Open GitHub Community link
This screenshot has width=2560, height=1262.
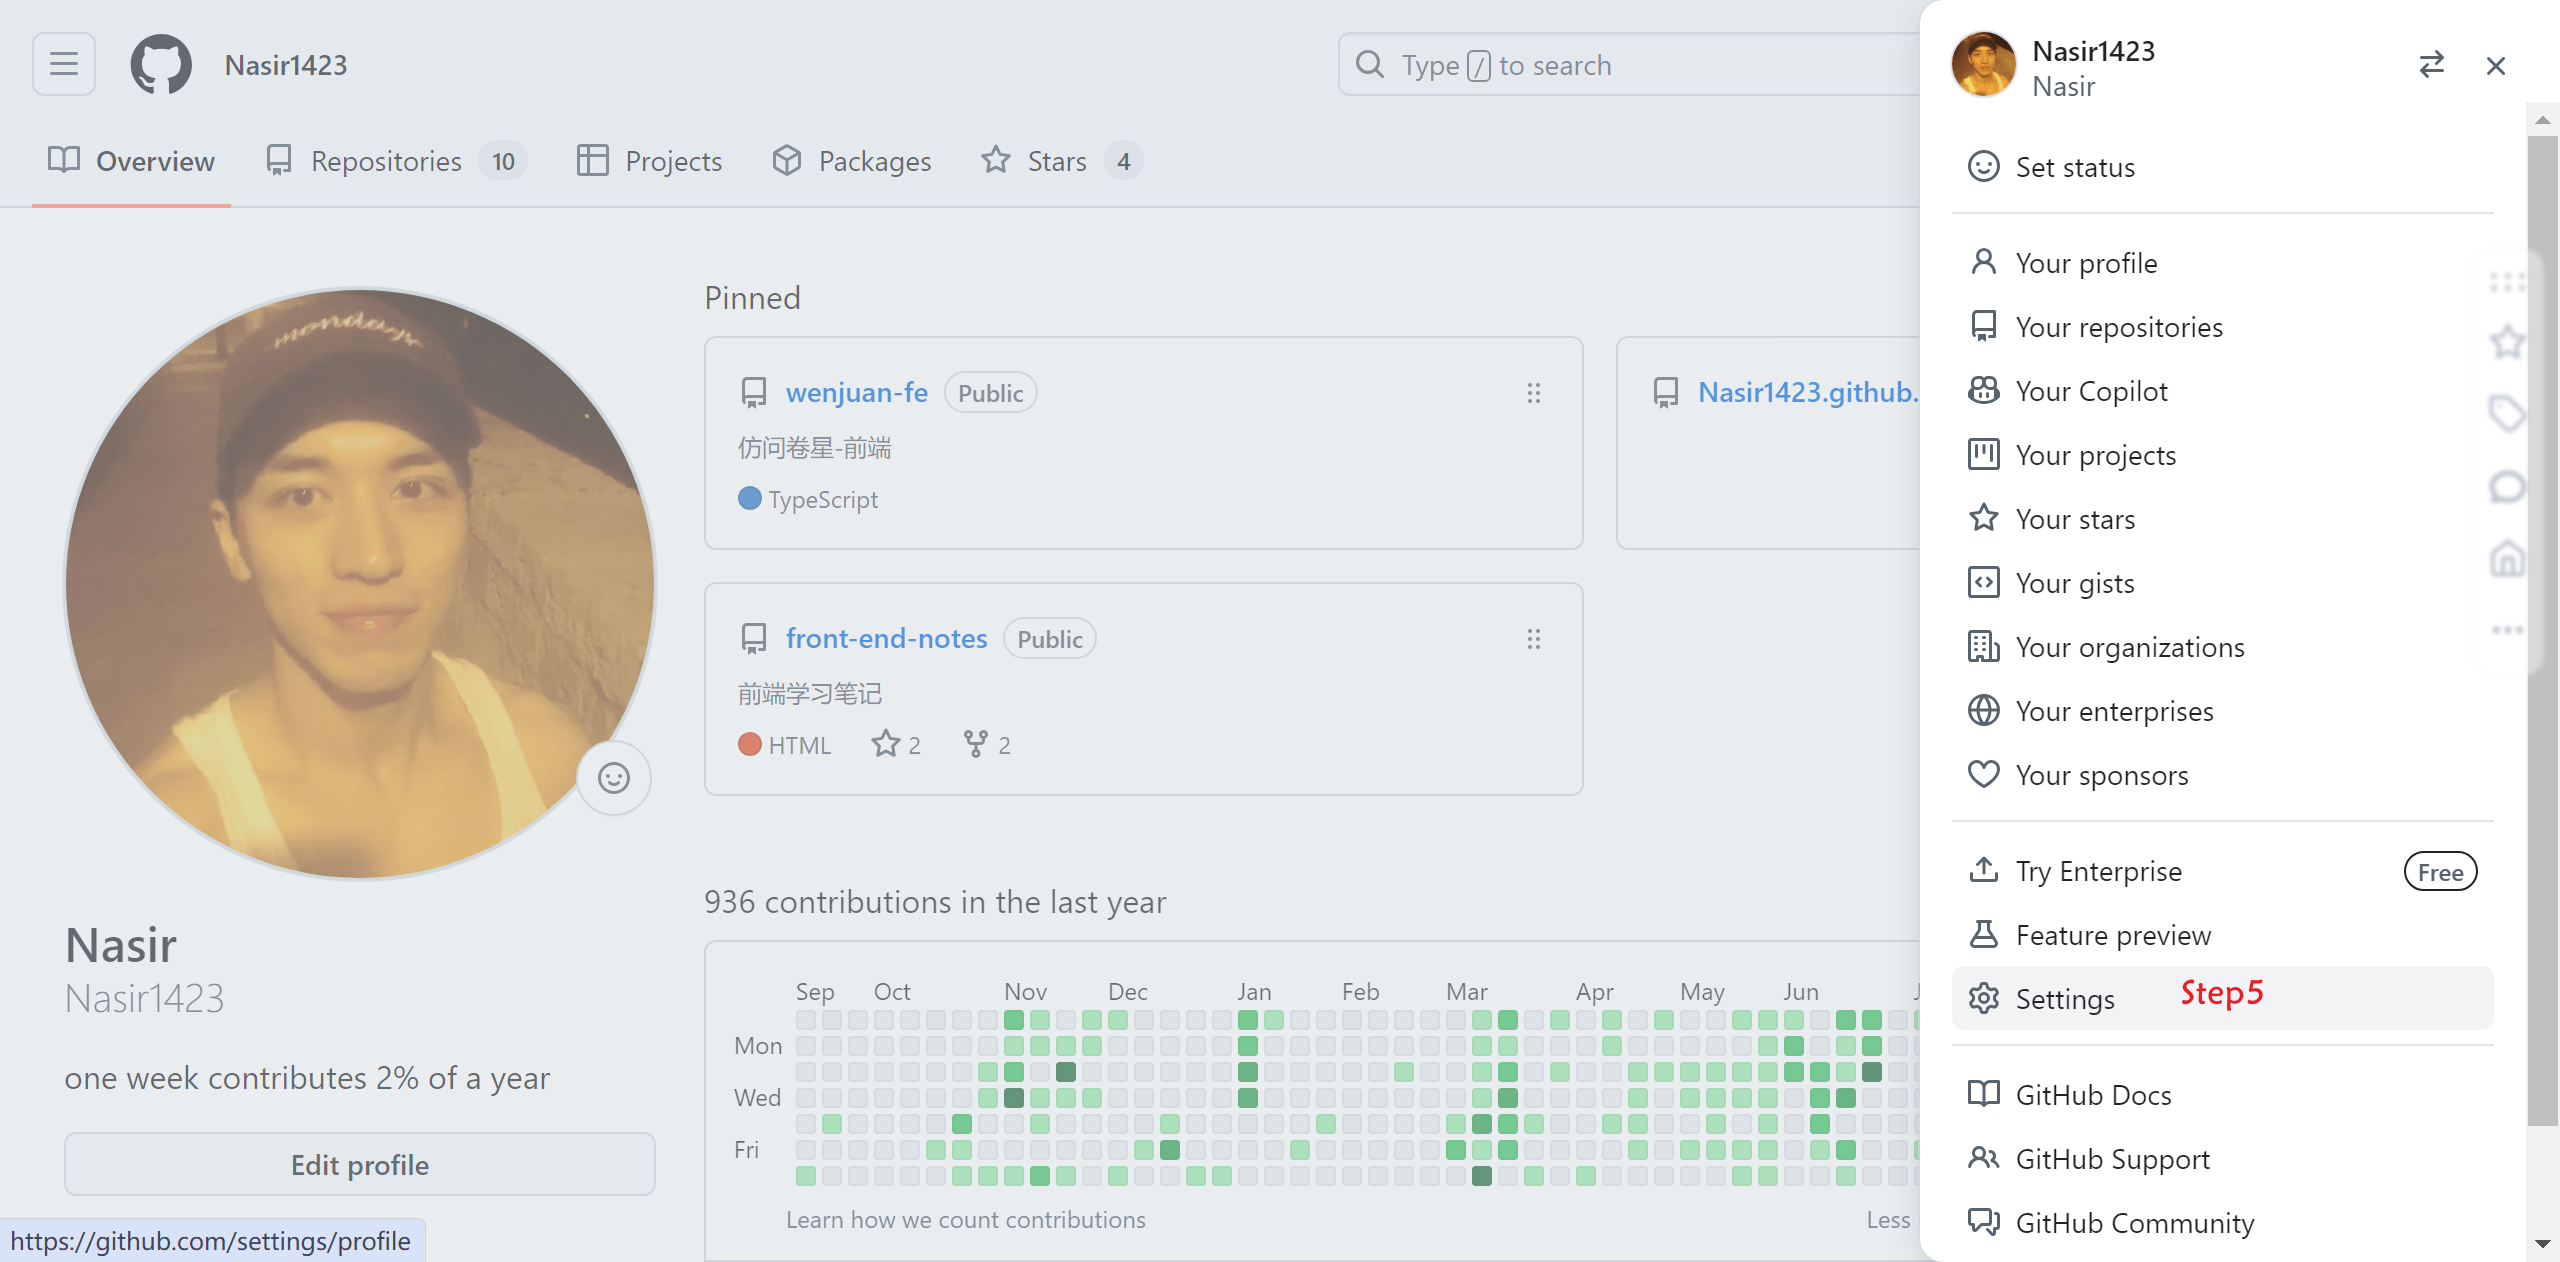[x=2222, y=1222]
